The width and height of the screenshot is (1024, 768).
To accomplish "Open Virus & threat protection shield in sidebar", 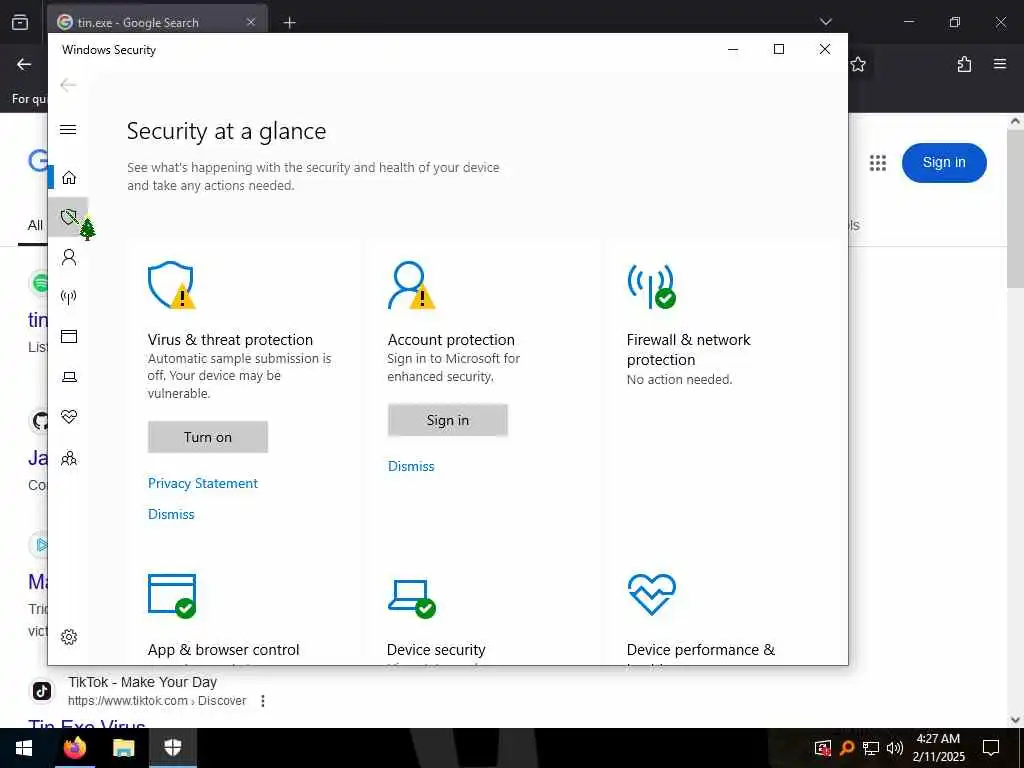I will click(x=69, y=217).
